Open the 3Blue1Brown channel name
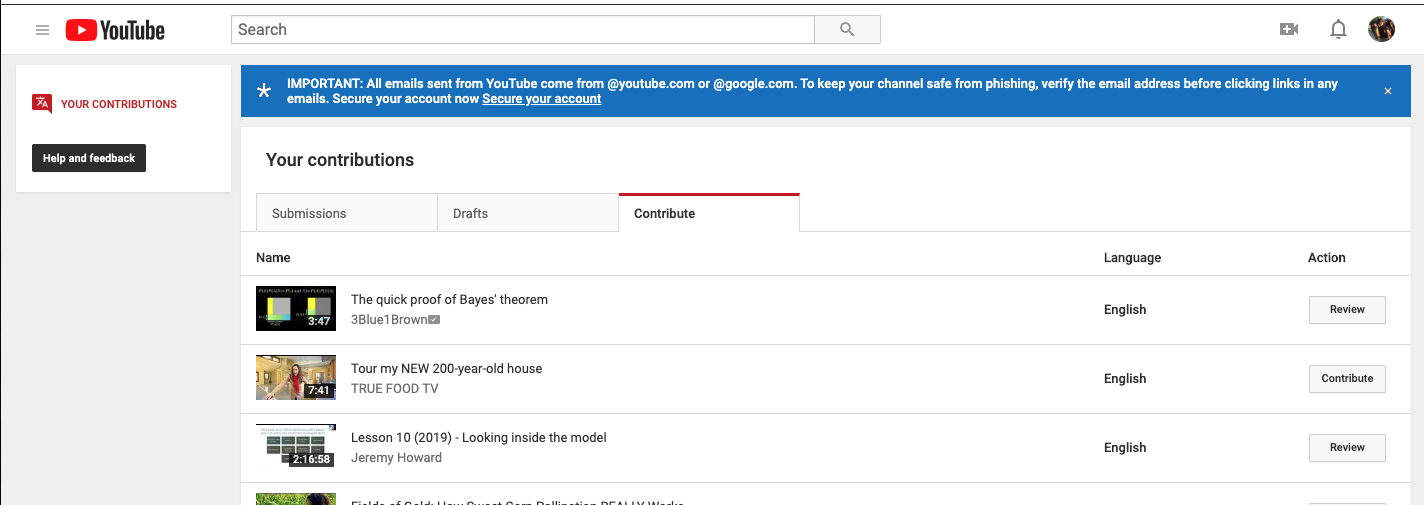The height and width of the screenshot is (505, 1424). (389, 320)
